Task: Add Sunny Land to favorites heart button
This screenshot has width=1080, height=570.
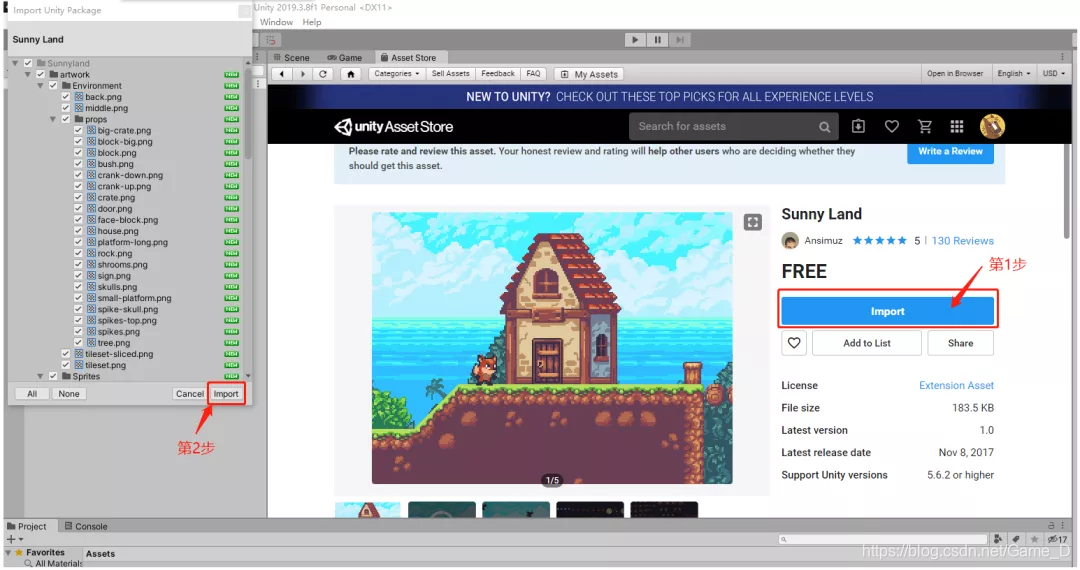Action: coord(793,343)
